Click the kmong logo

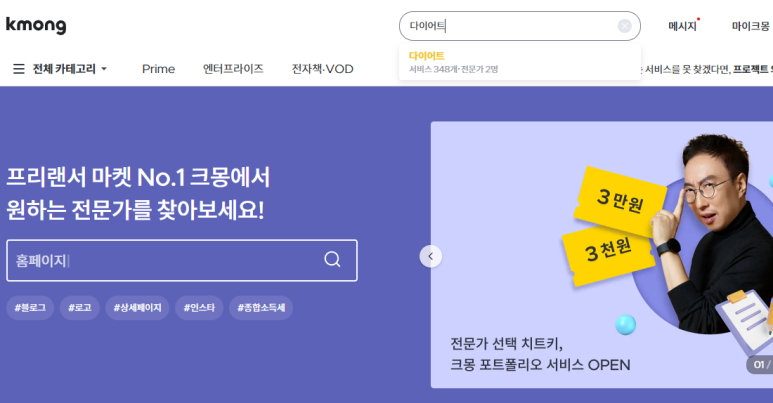click(x=36, y=25)
